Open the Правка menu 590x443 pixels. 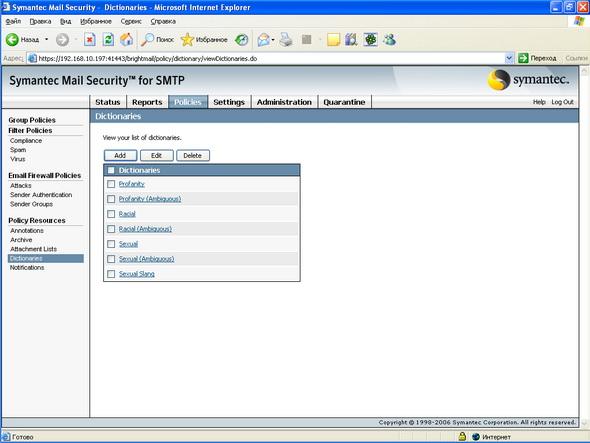pyautogui.click(x=40, y=21)
